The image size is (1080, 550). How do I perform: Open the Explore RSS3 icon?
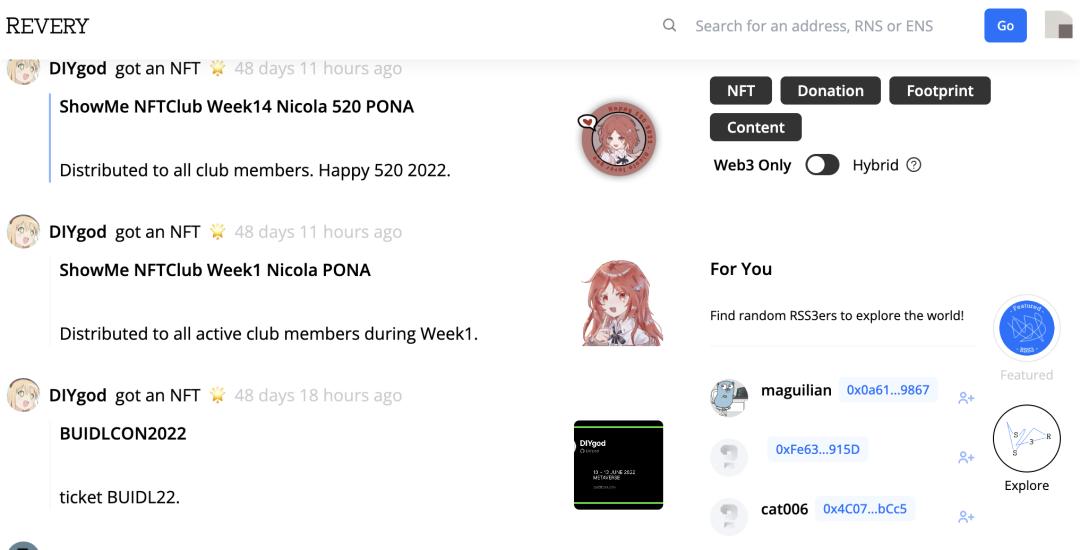click(x=1026, y=438)
